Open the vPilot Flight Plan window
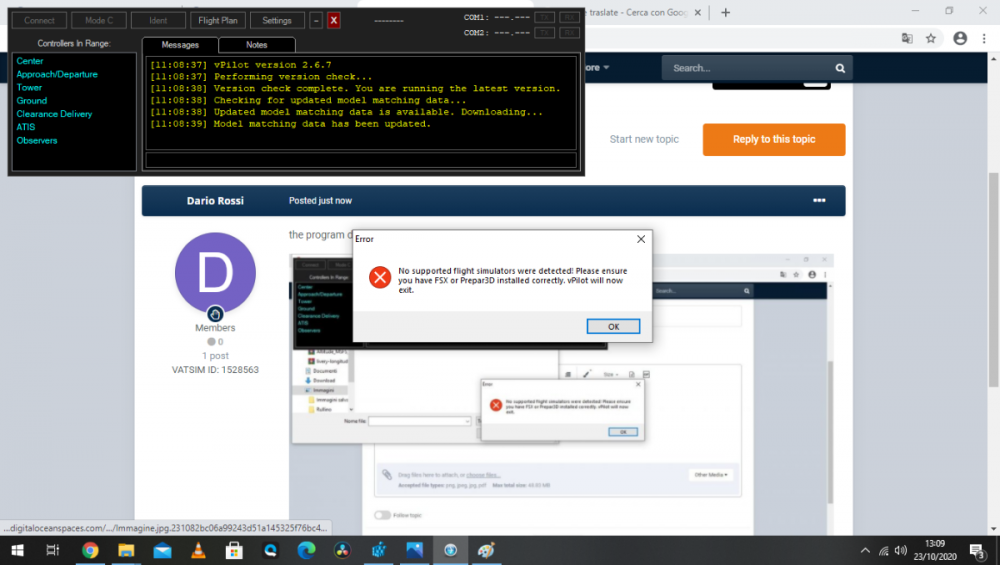1000x565 pixels. pos(217,20)
